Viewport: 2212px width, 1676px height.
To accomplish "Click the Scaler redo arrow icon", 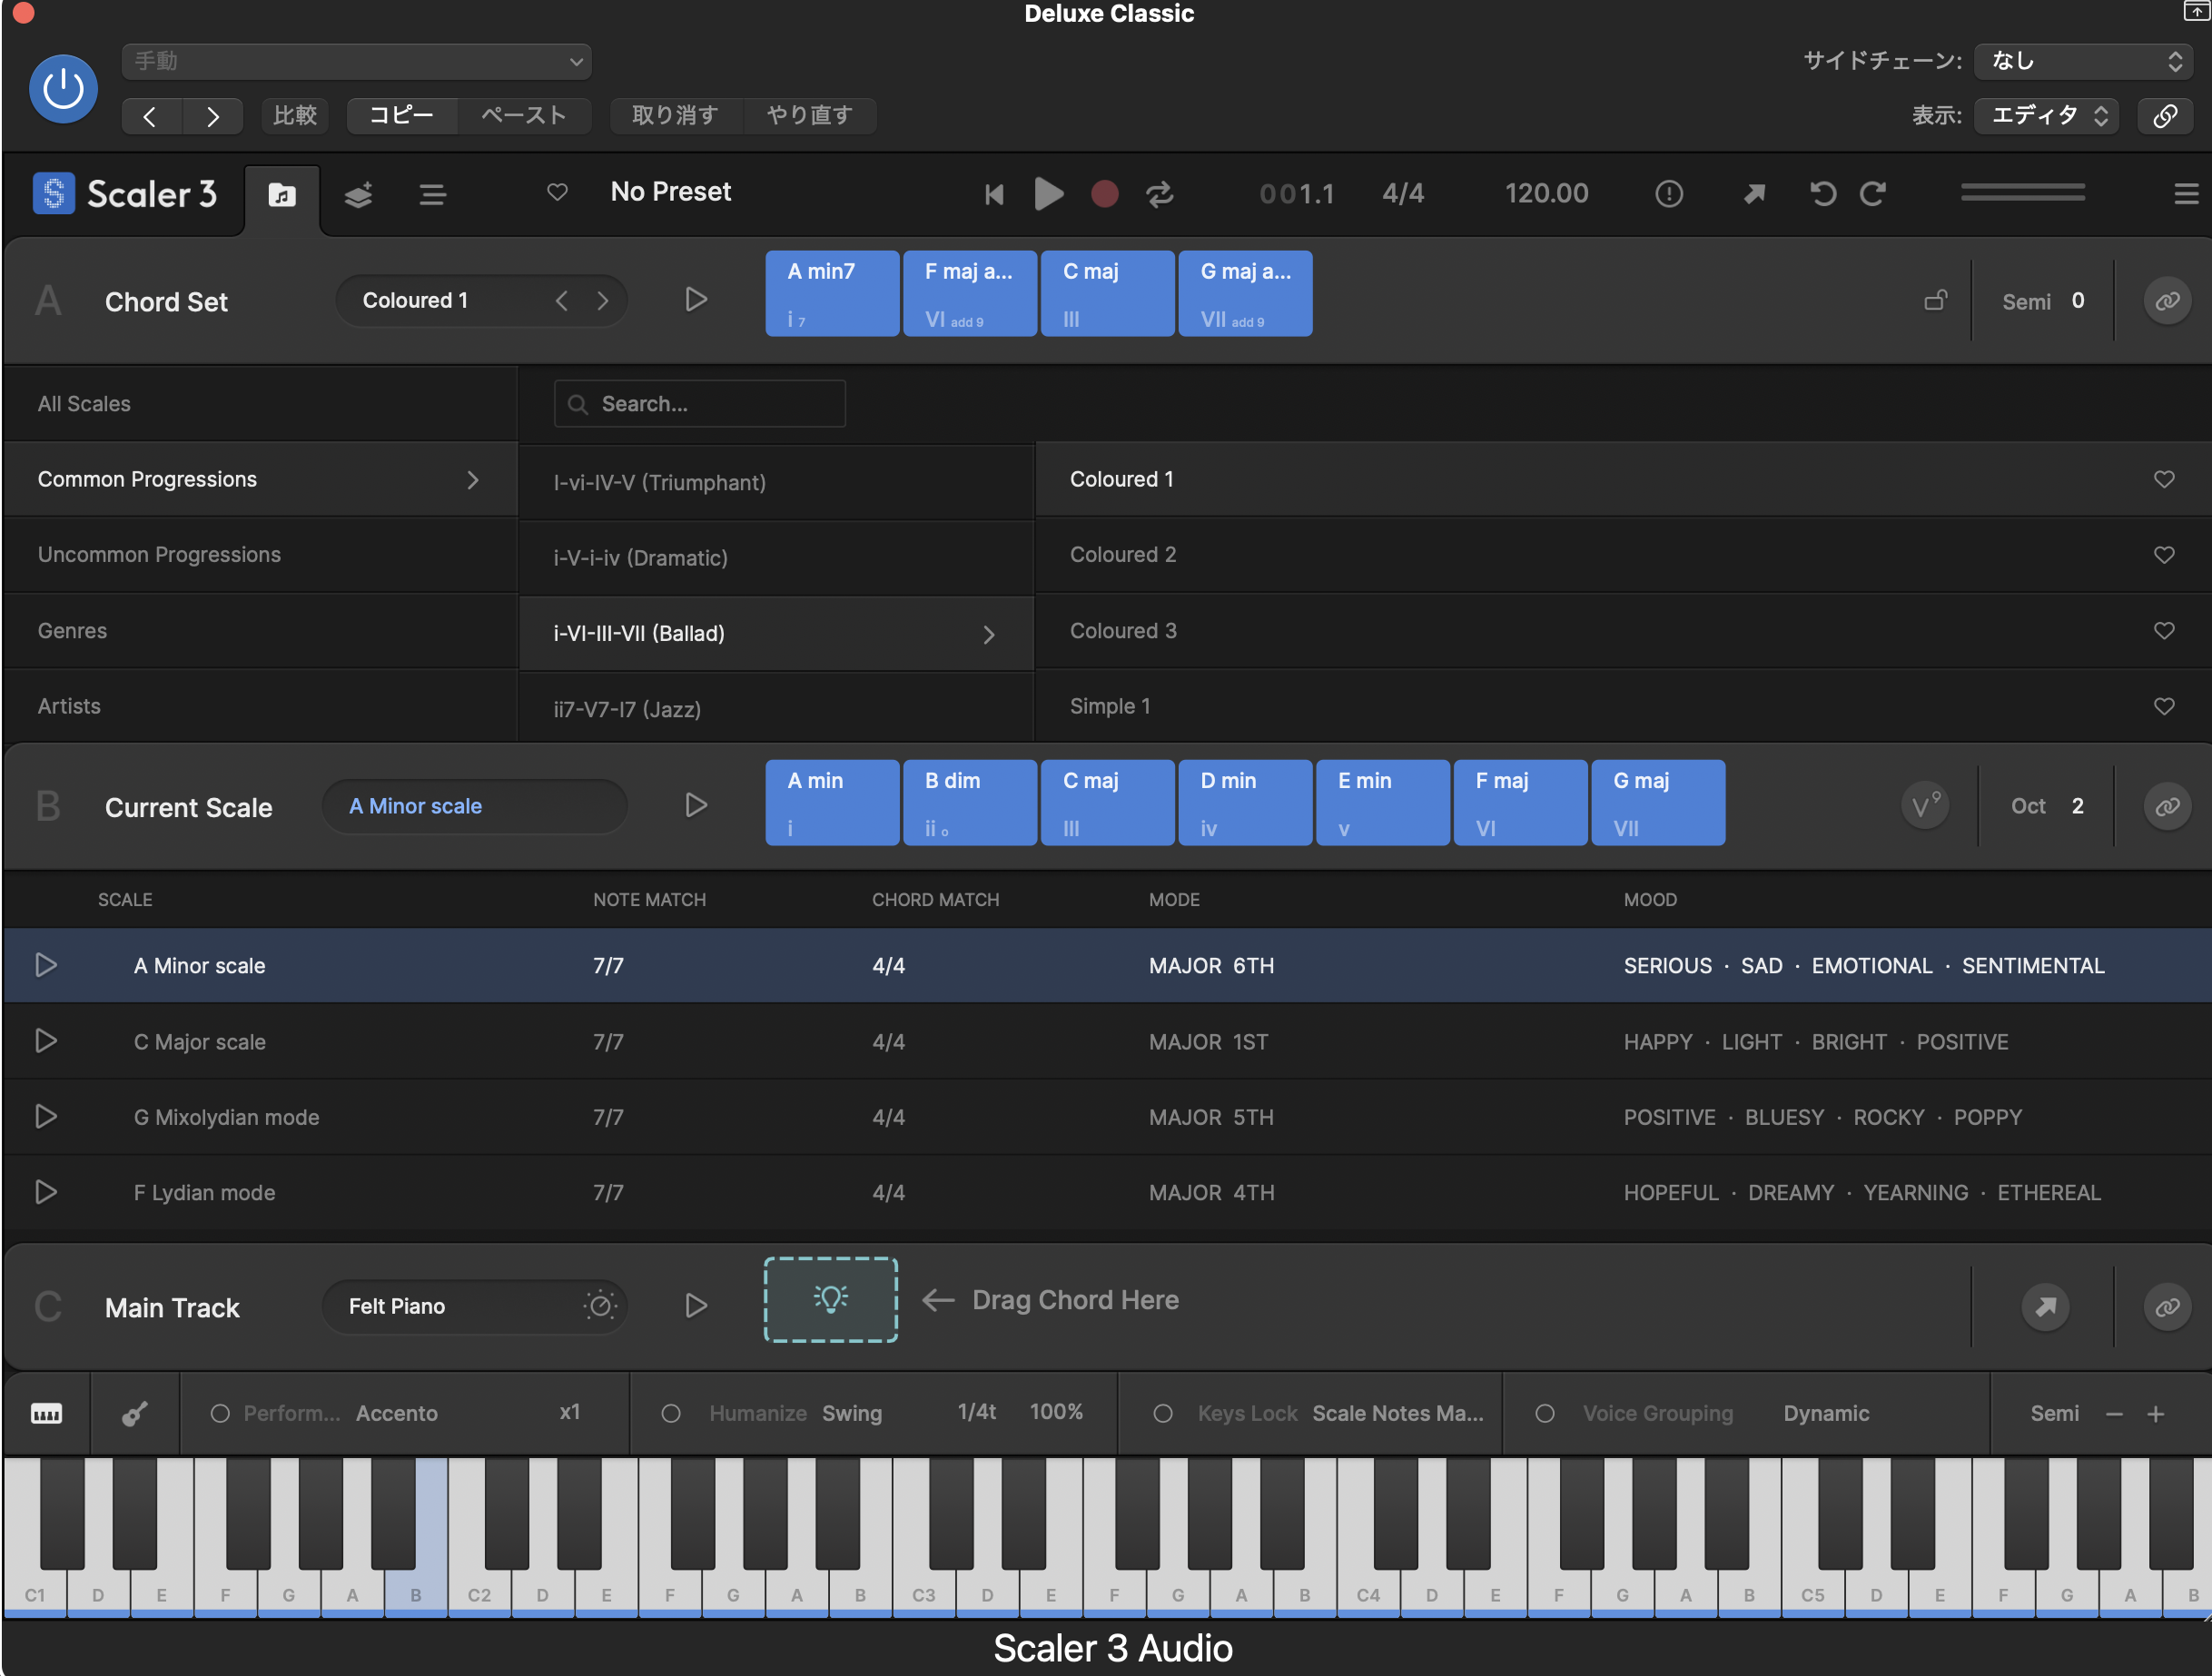I will 1873,194.
